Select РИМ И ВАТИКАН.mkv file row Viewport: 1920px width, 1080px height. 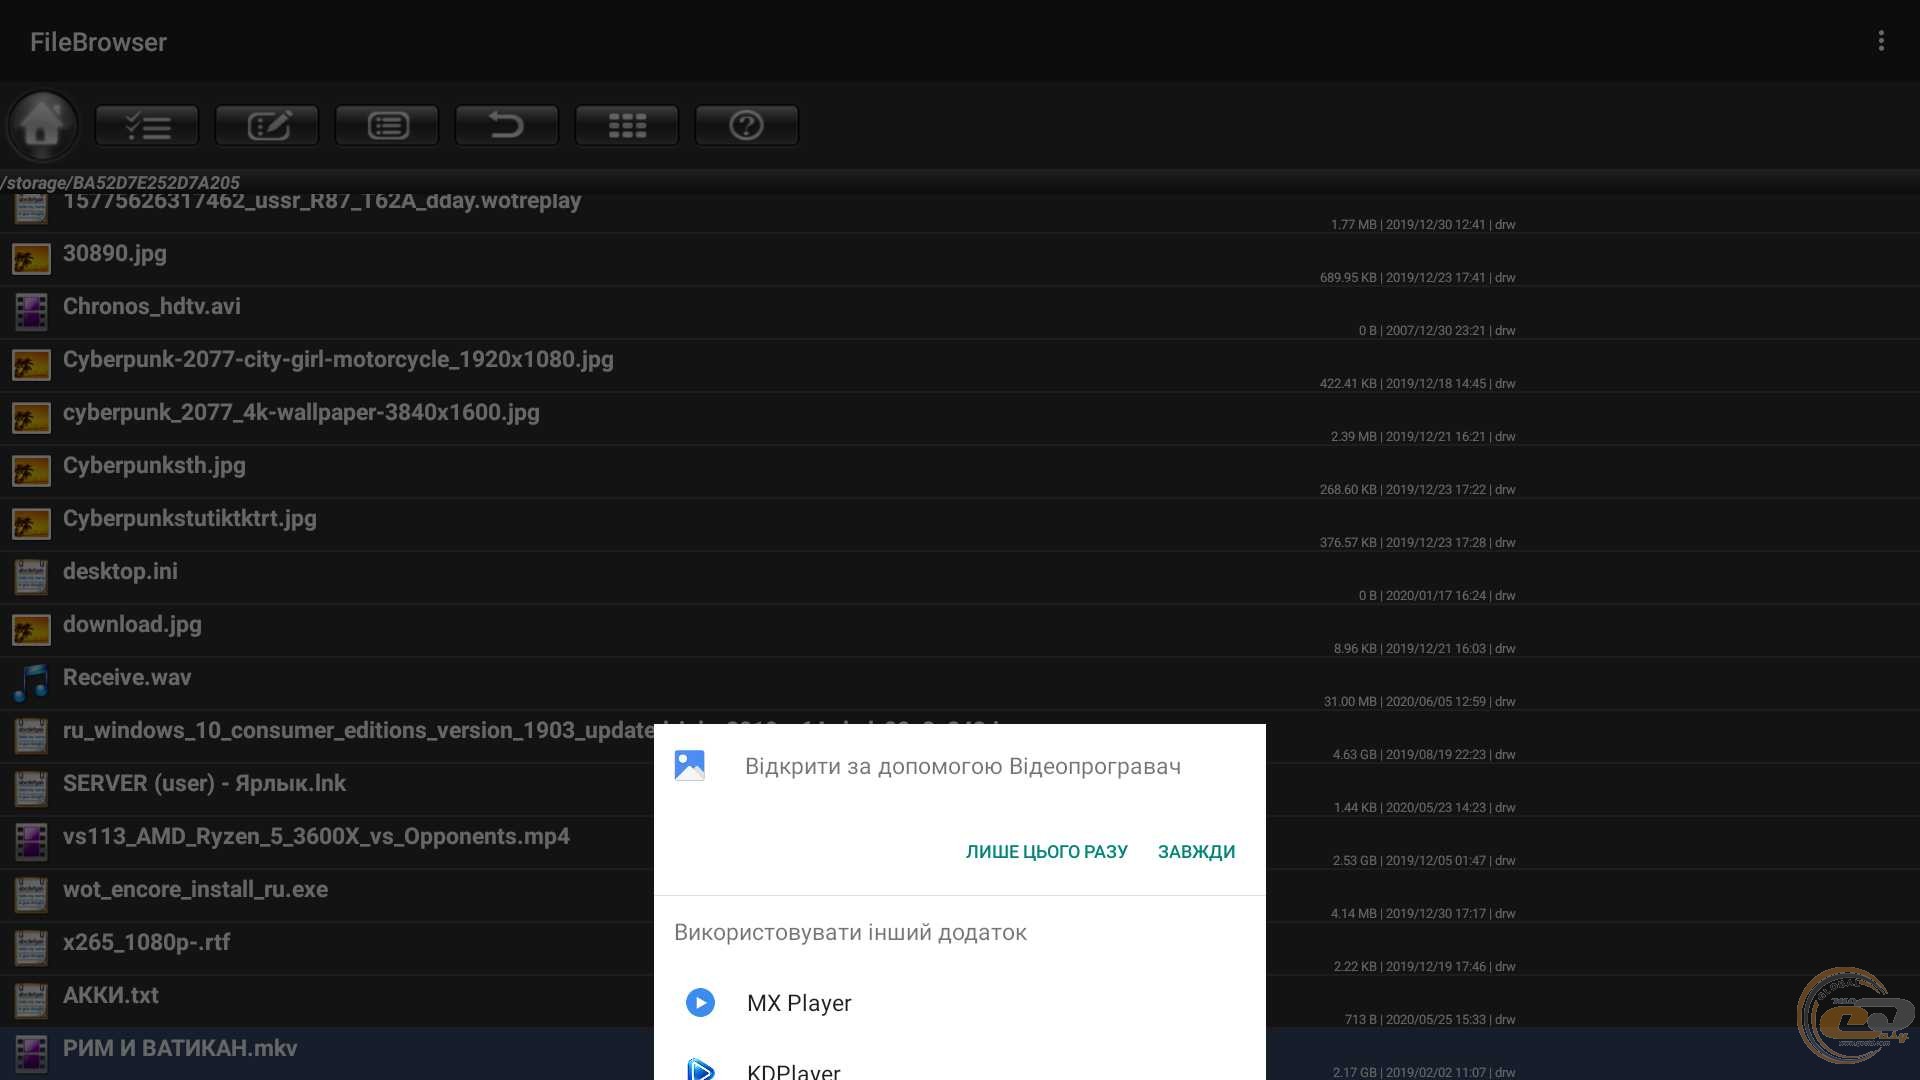click(180, 1049)
